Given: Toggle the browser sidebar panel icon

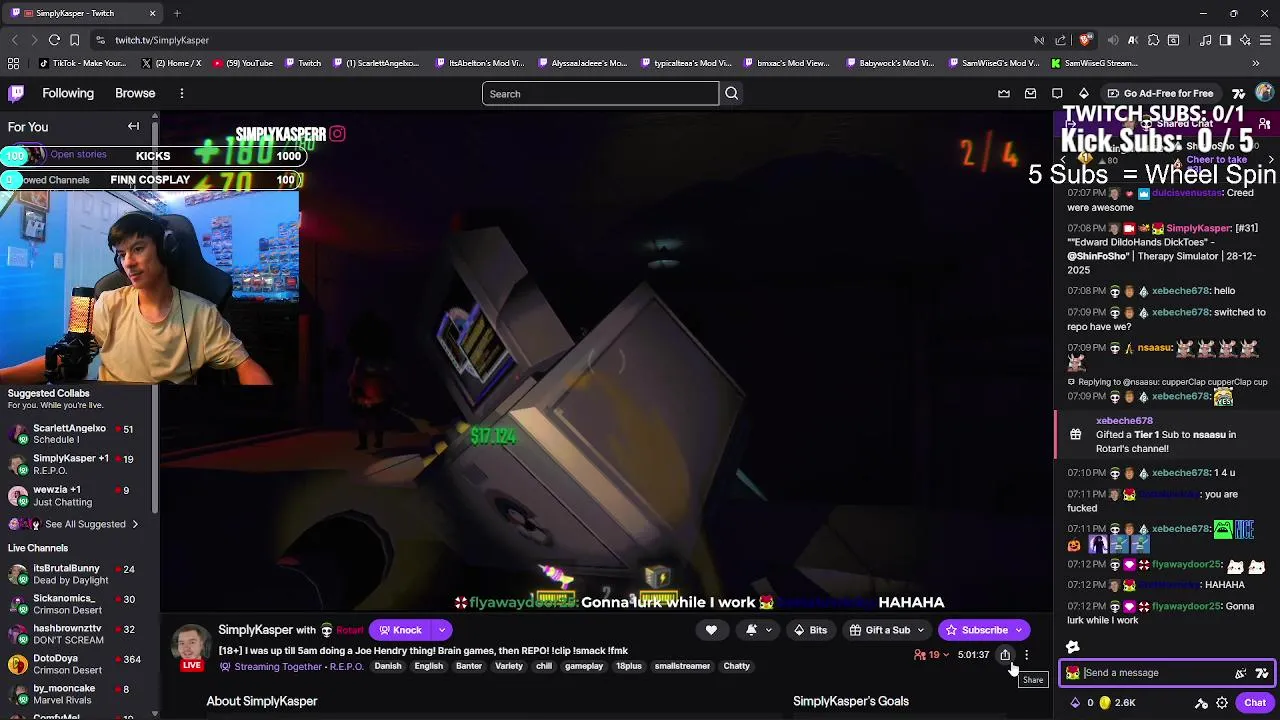Looking at the screenshot, I should point(1225,40).
